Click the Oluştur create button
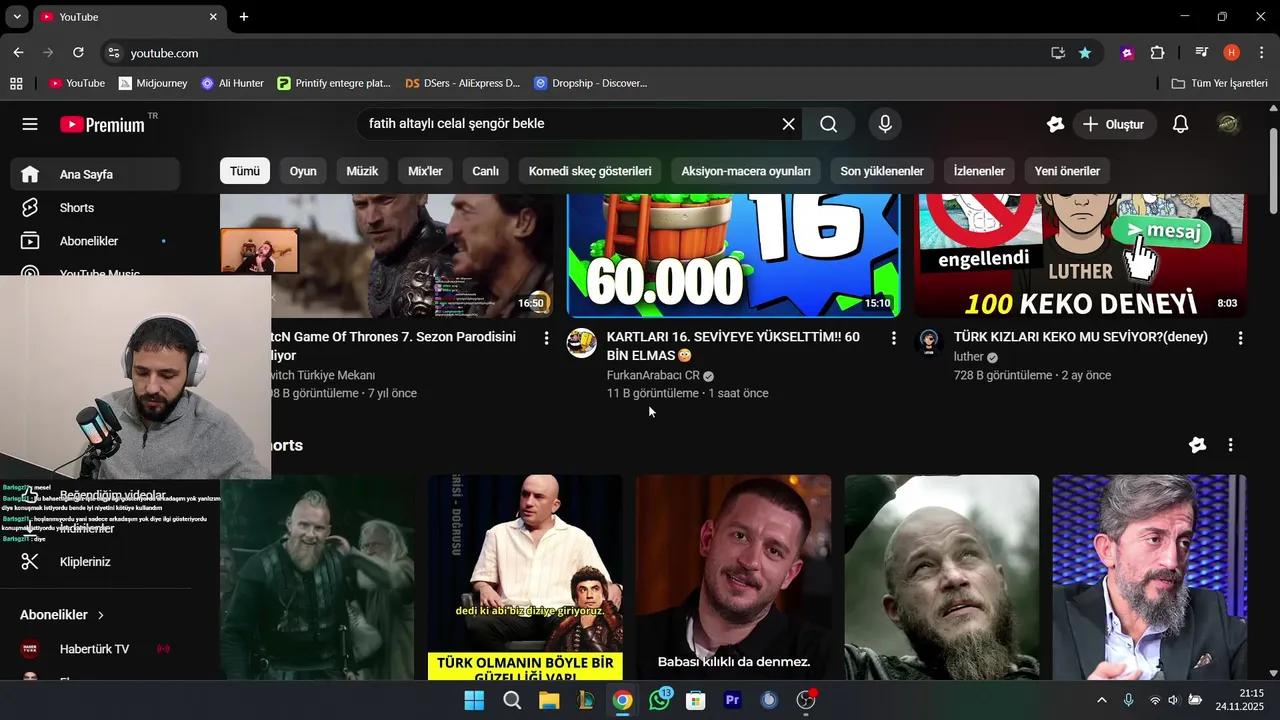Viewport: 1280px width, 720px height. tap(1114, 124)
